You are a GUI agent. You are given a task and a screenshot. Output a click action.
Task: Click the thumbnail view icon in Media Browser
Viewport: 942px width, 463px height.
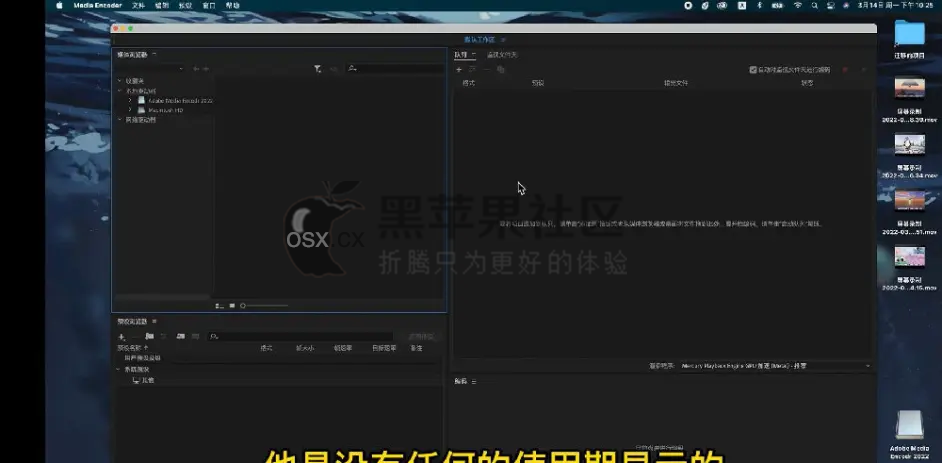pos(232,306)
